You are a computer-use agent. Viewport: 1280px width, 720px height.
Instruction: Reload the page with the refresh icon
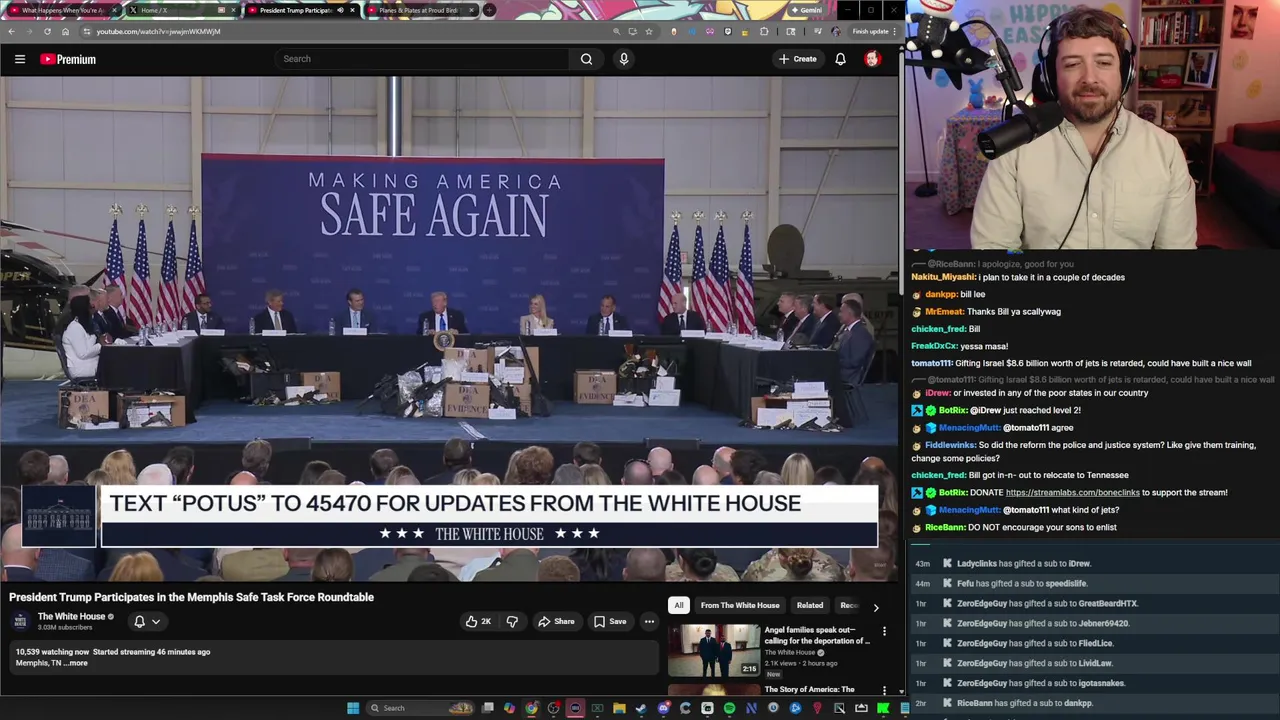pos(47,31)
